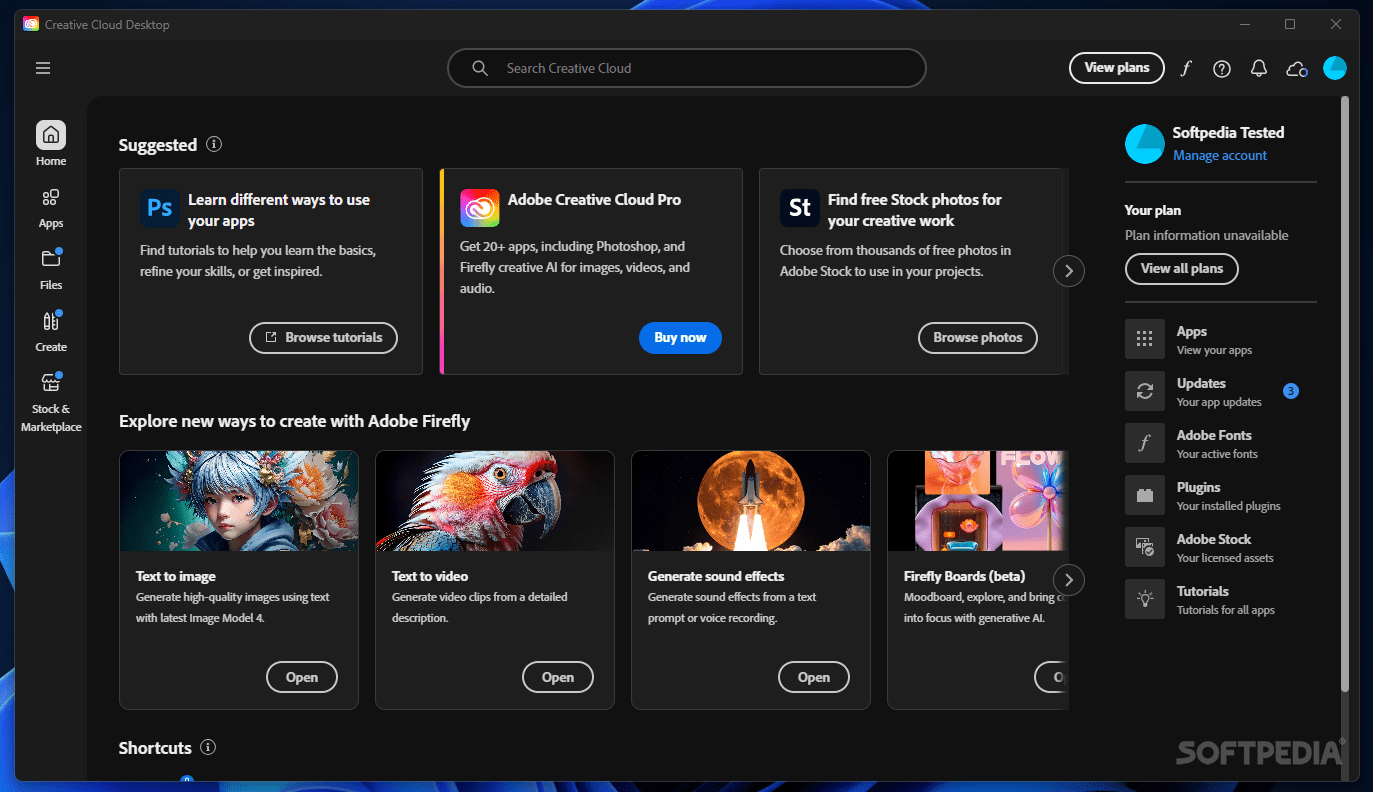Open Tutorials in right panel
The width and height of the screenshot is (1373, 792).
pos(1220,599)
